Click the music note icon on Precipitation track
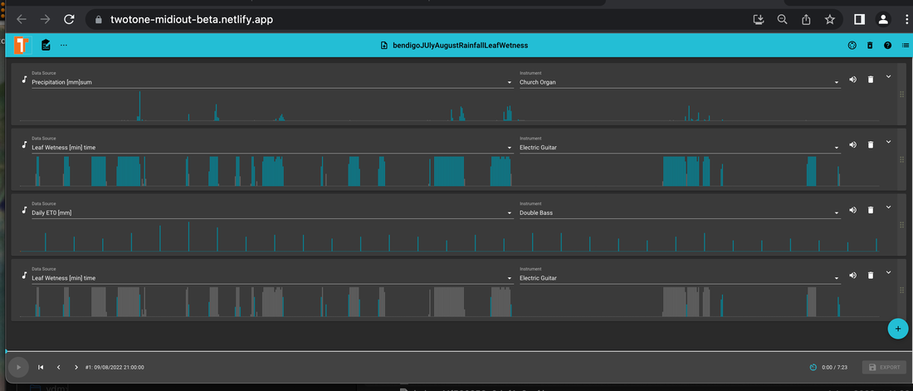This screenshot has width=913, height=391. coord(24,79)
